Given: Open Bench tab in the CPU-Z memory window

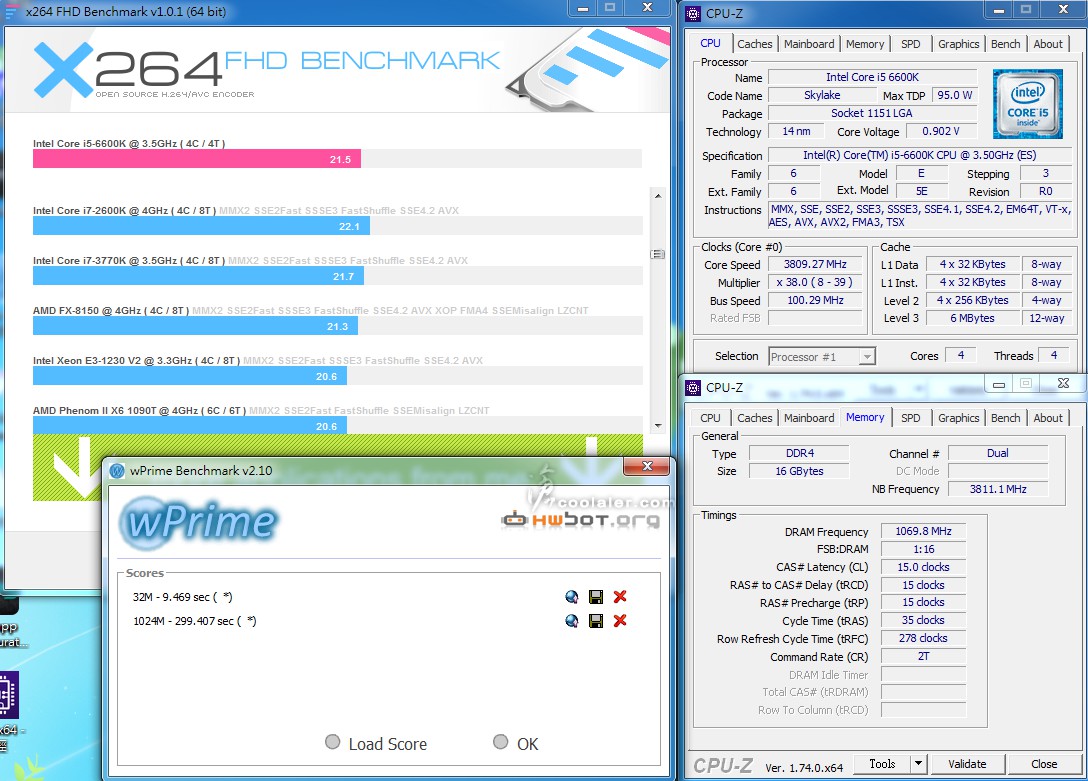Looking at the screenshot, I should pyautogui.click(x=1005, y=418).
